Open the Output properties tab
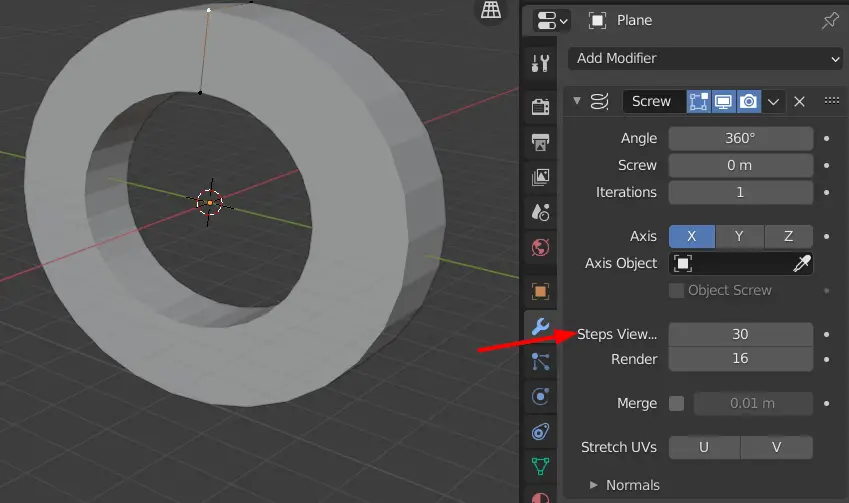The width and height of the screenshot is (849, 503). (540, 142)
